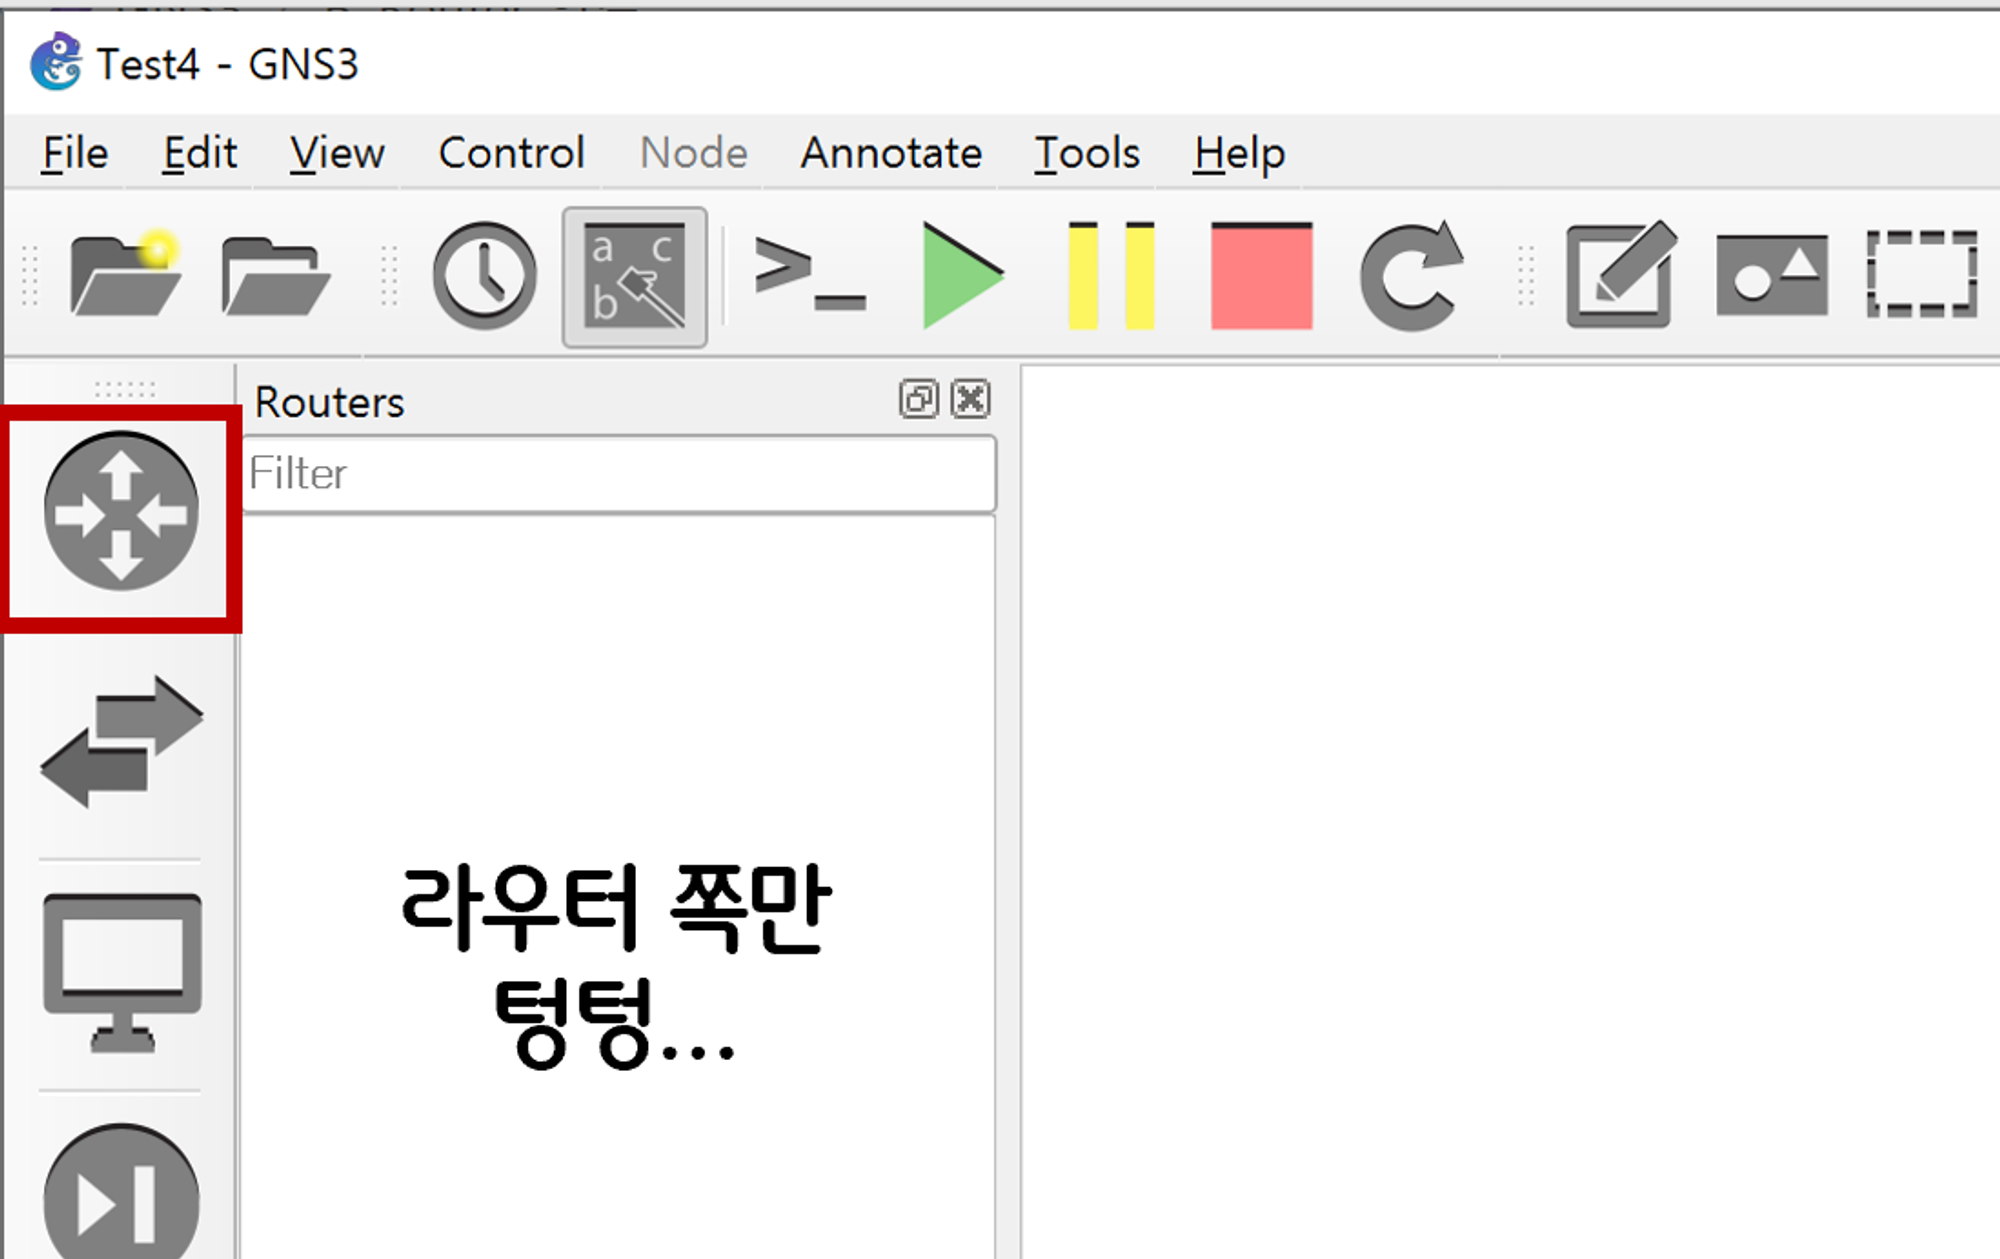Open the Help menu

(1239, 153)
